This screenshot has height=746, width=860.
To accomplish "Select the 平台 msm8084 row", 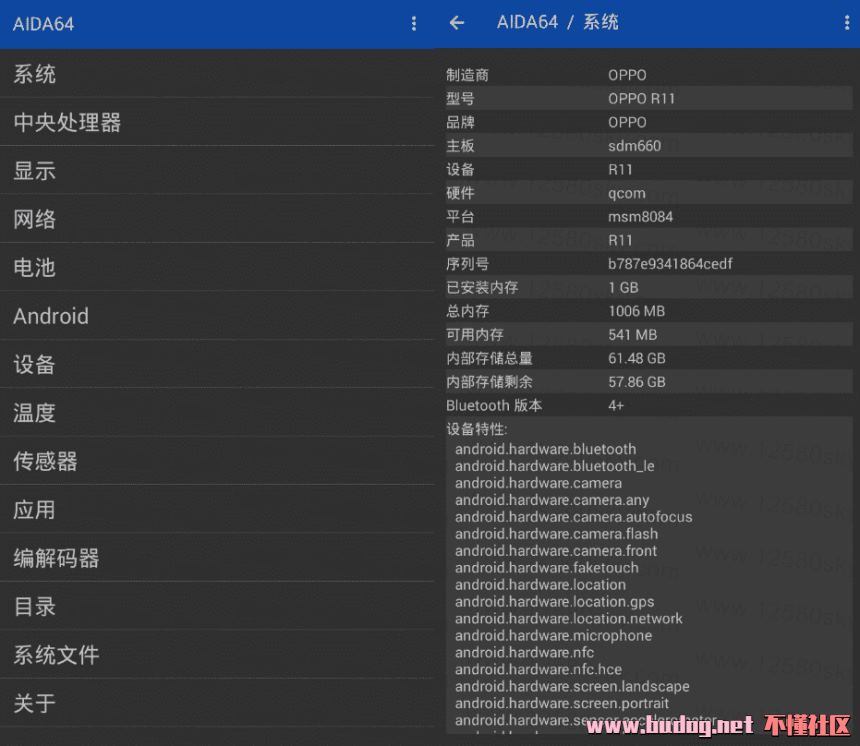I will [649, 216].
